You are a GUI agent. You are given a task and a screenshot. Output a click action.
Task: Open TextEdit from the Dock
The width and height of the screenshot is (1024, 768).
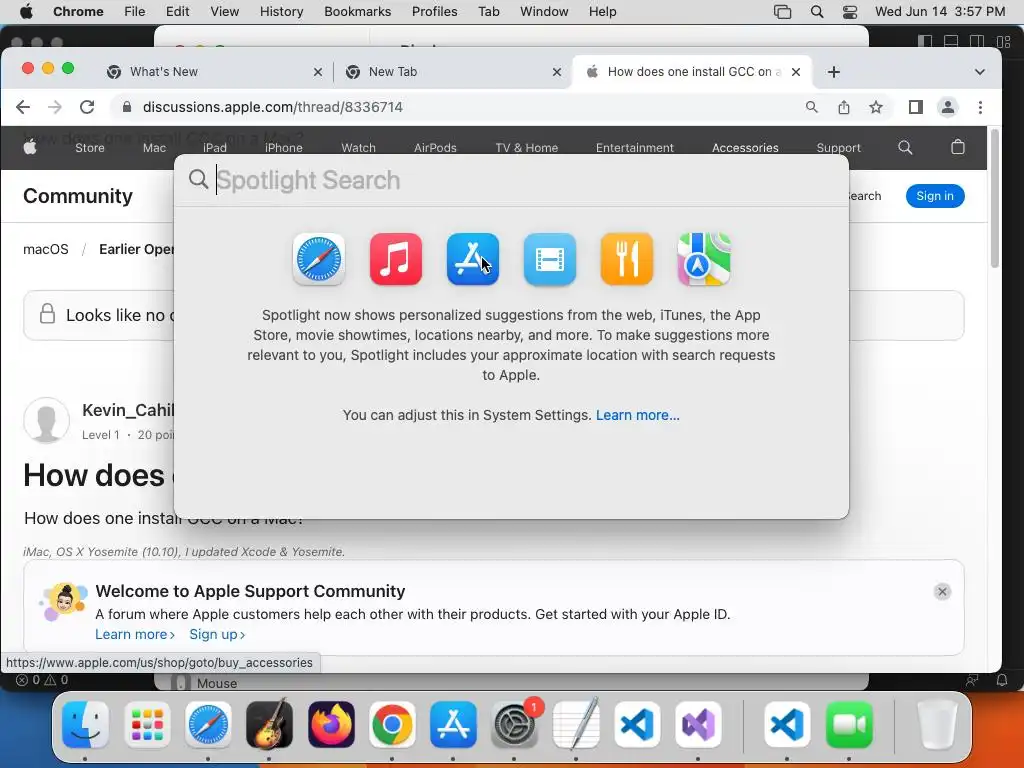pos(576,724)
